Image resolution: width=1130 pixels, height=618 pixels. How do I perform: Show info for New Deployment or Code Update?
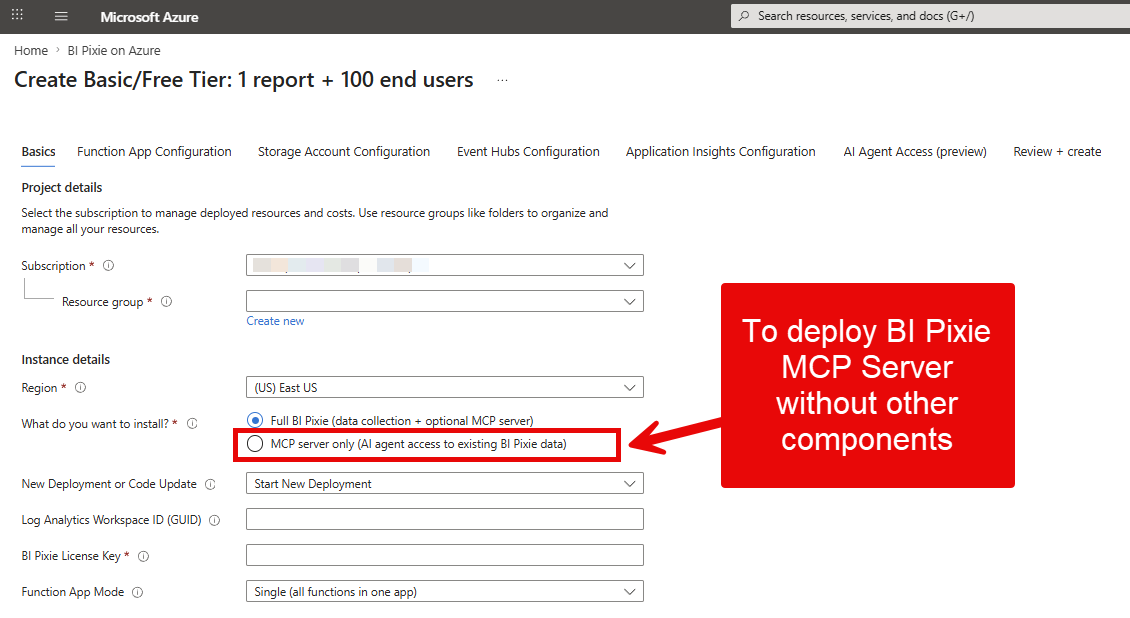coord(210,484)
